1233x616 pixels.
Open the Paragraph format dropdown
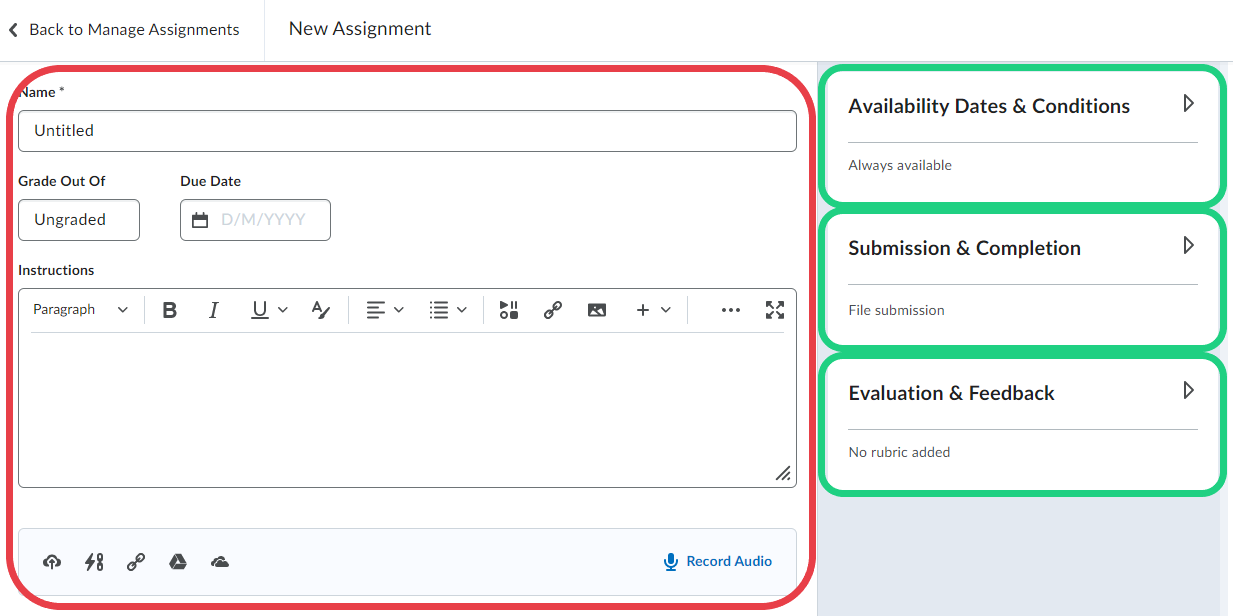pos(80,310)
